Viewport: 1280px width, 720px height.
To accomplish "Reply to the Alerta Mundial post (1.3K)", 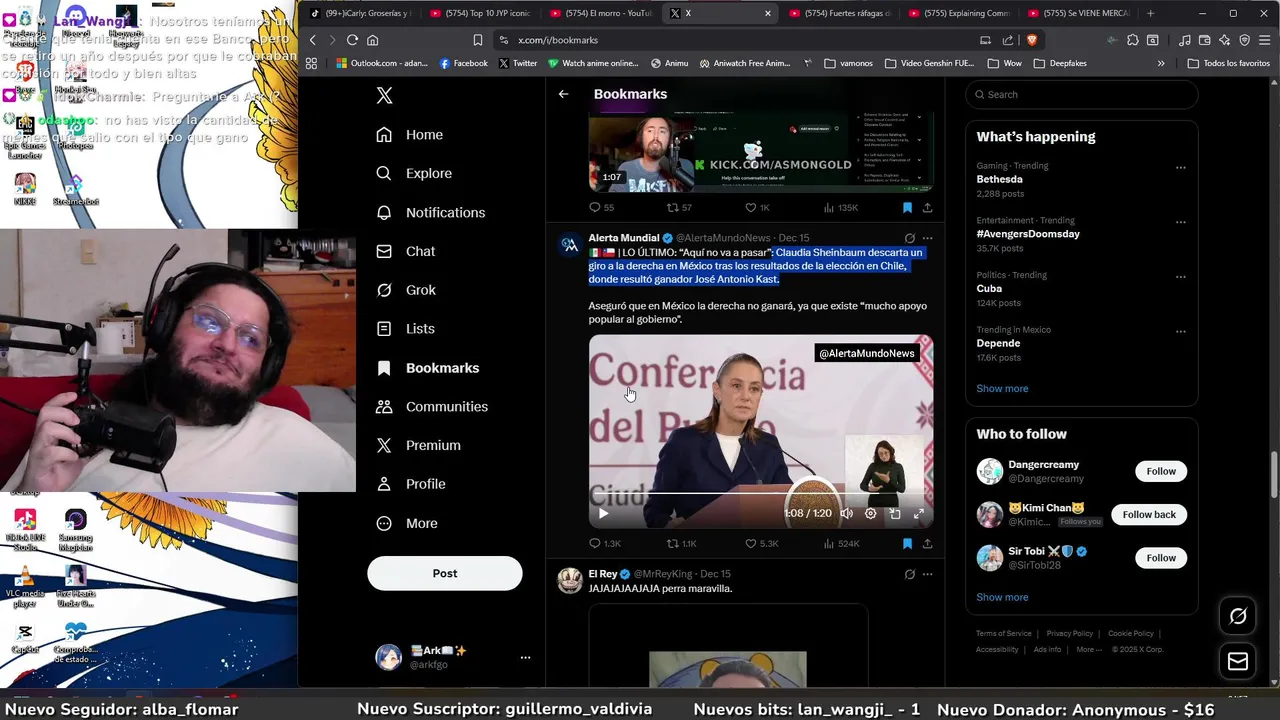I will (605, 544).
